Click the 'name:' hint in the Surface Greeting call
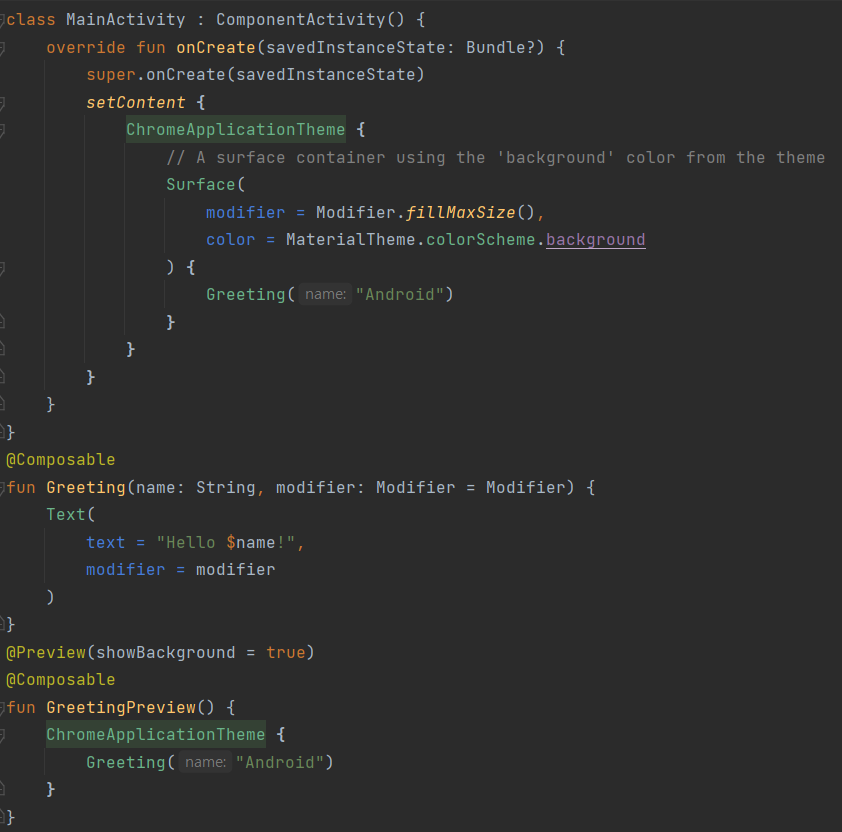 click(x=325, y=294)
